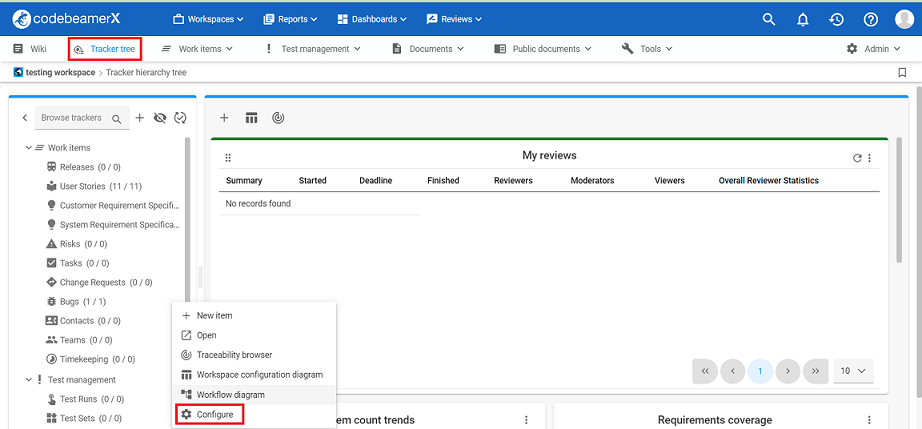The width and height of the screenshot is (922, 429).
Task: Click the search magnifier in top bar
Action: [768, 19]
